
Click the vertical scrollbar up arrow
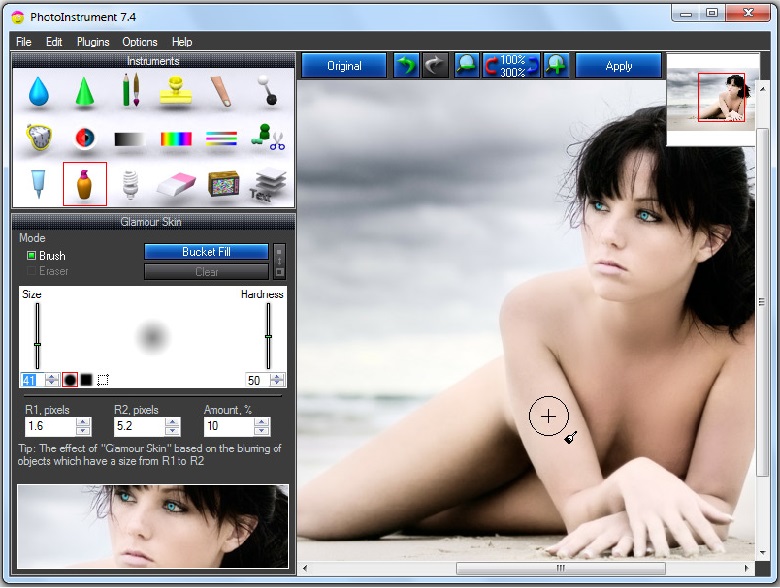pyautogui.click(x=762, y=89)
